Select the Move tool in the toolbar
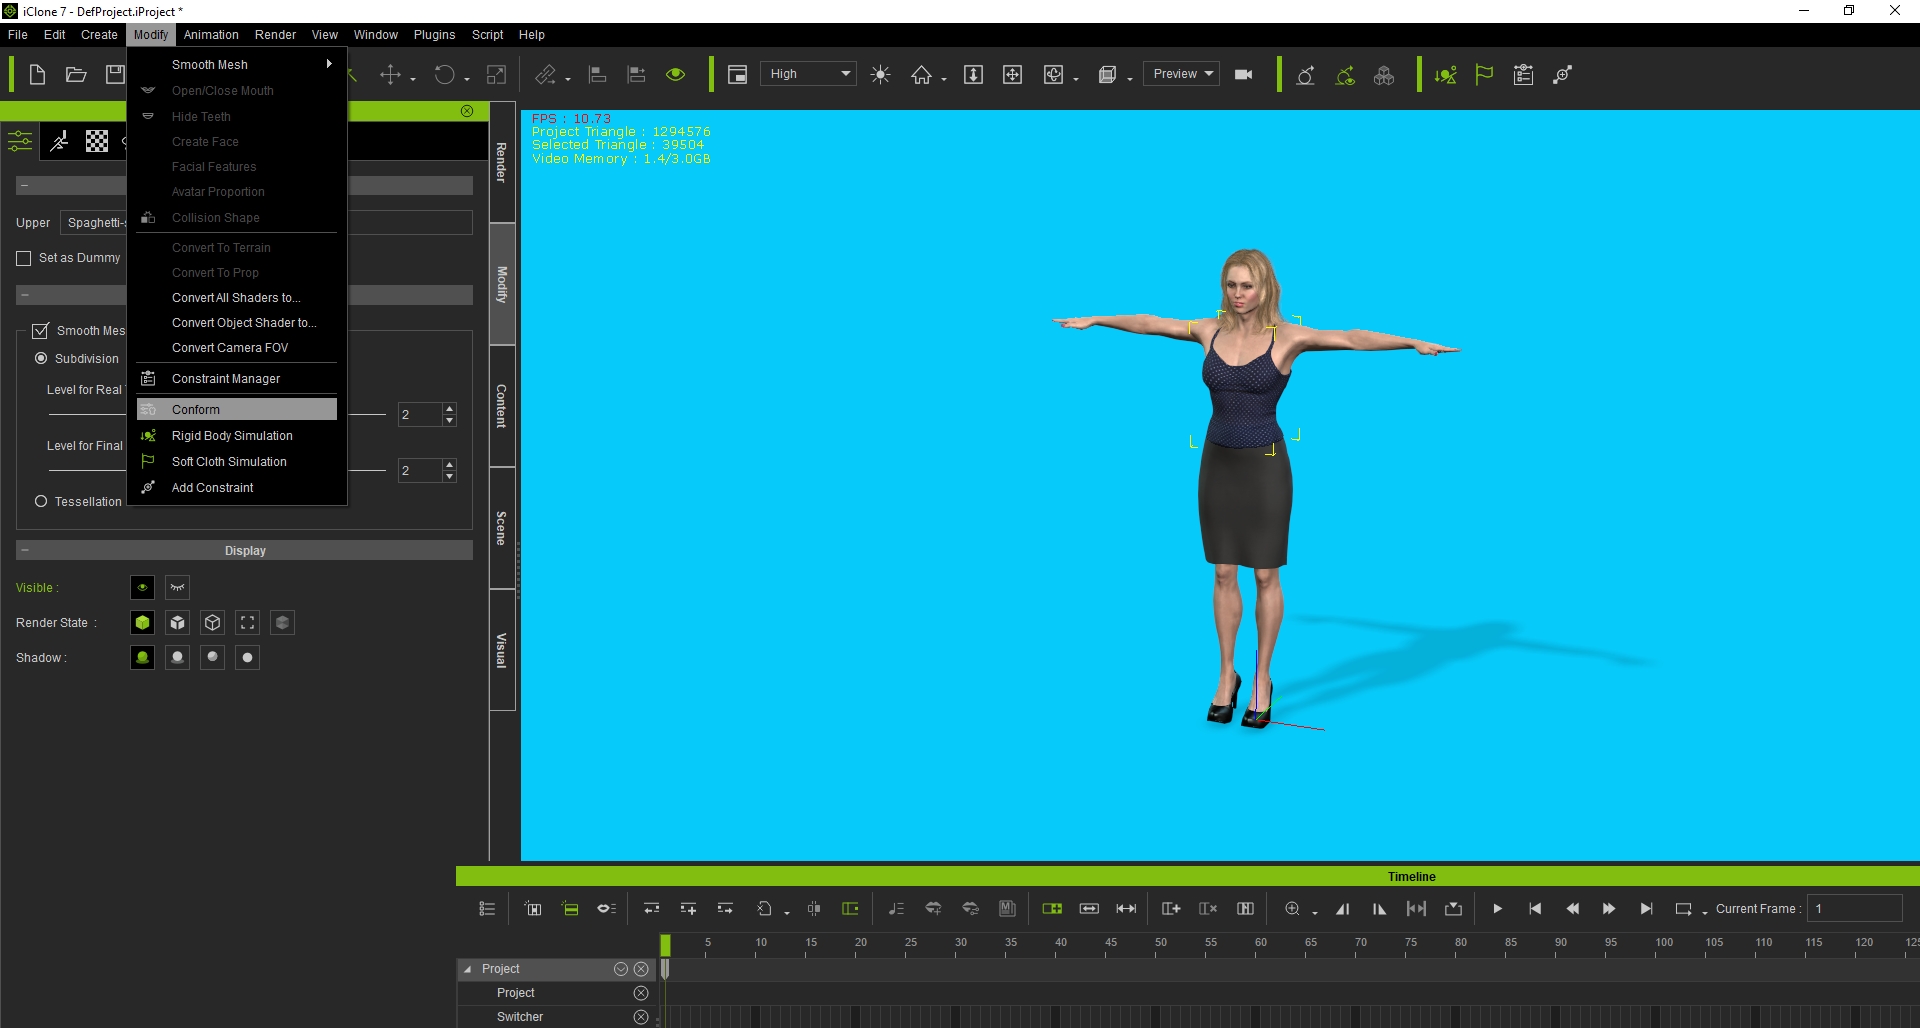The width and height of the screenshot is (1920, 1028). 390,75
